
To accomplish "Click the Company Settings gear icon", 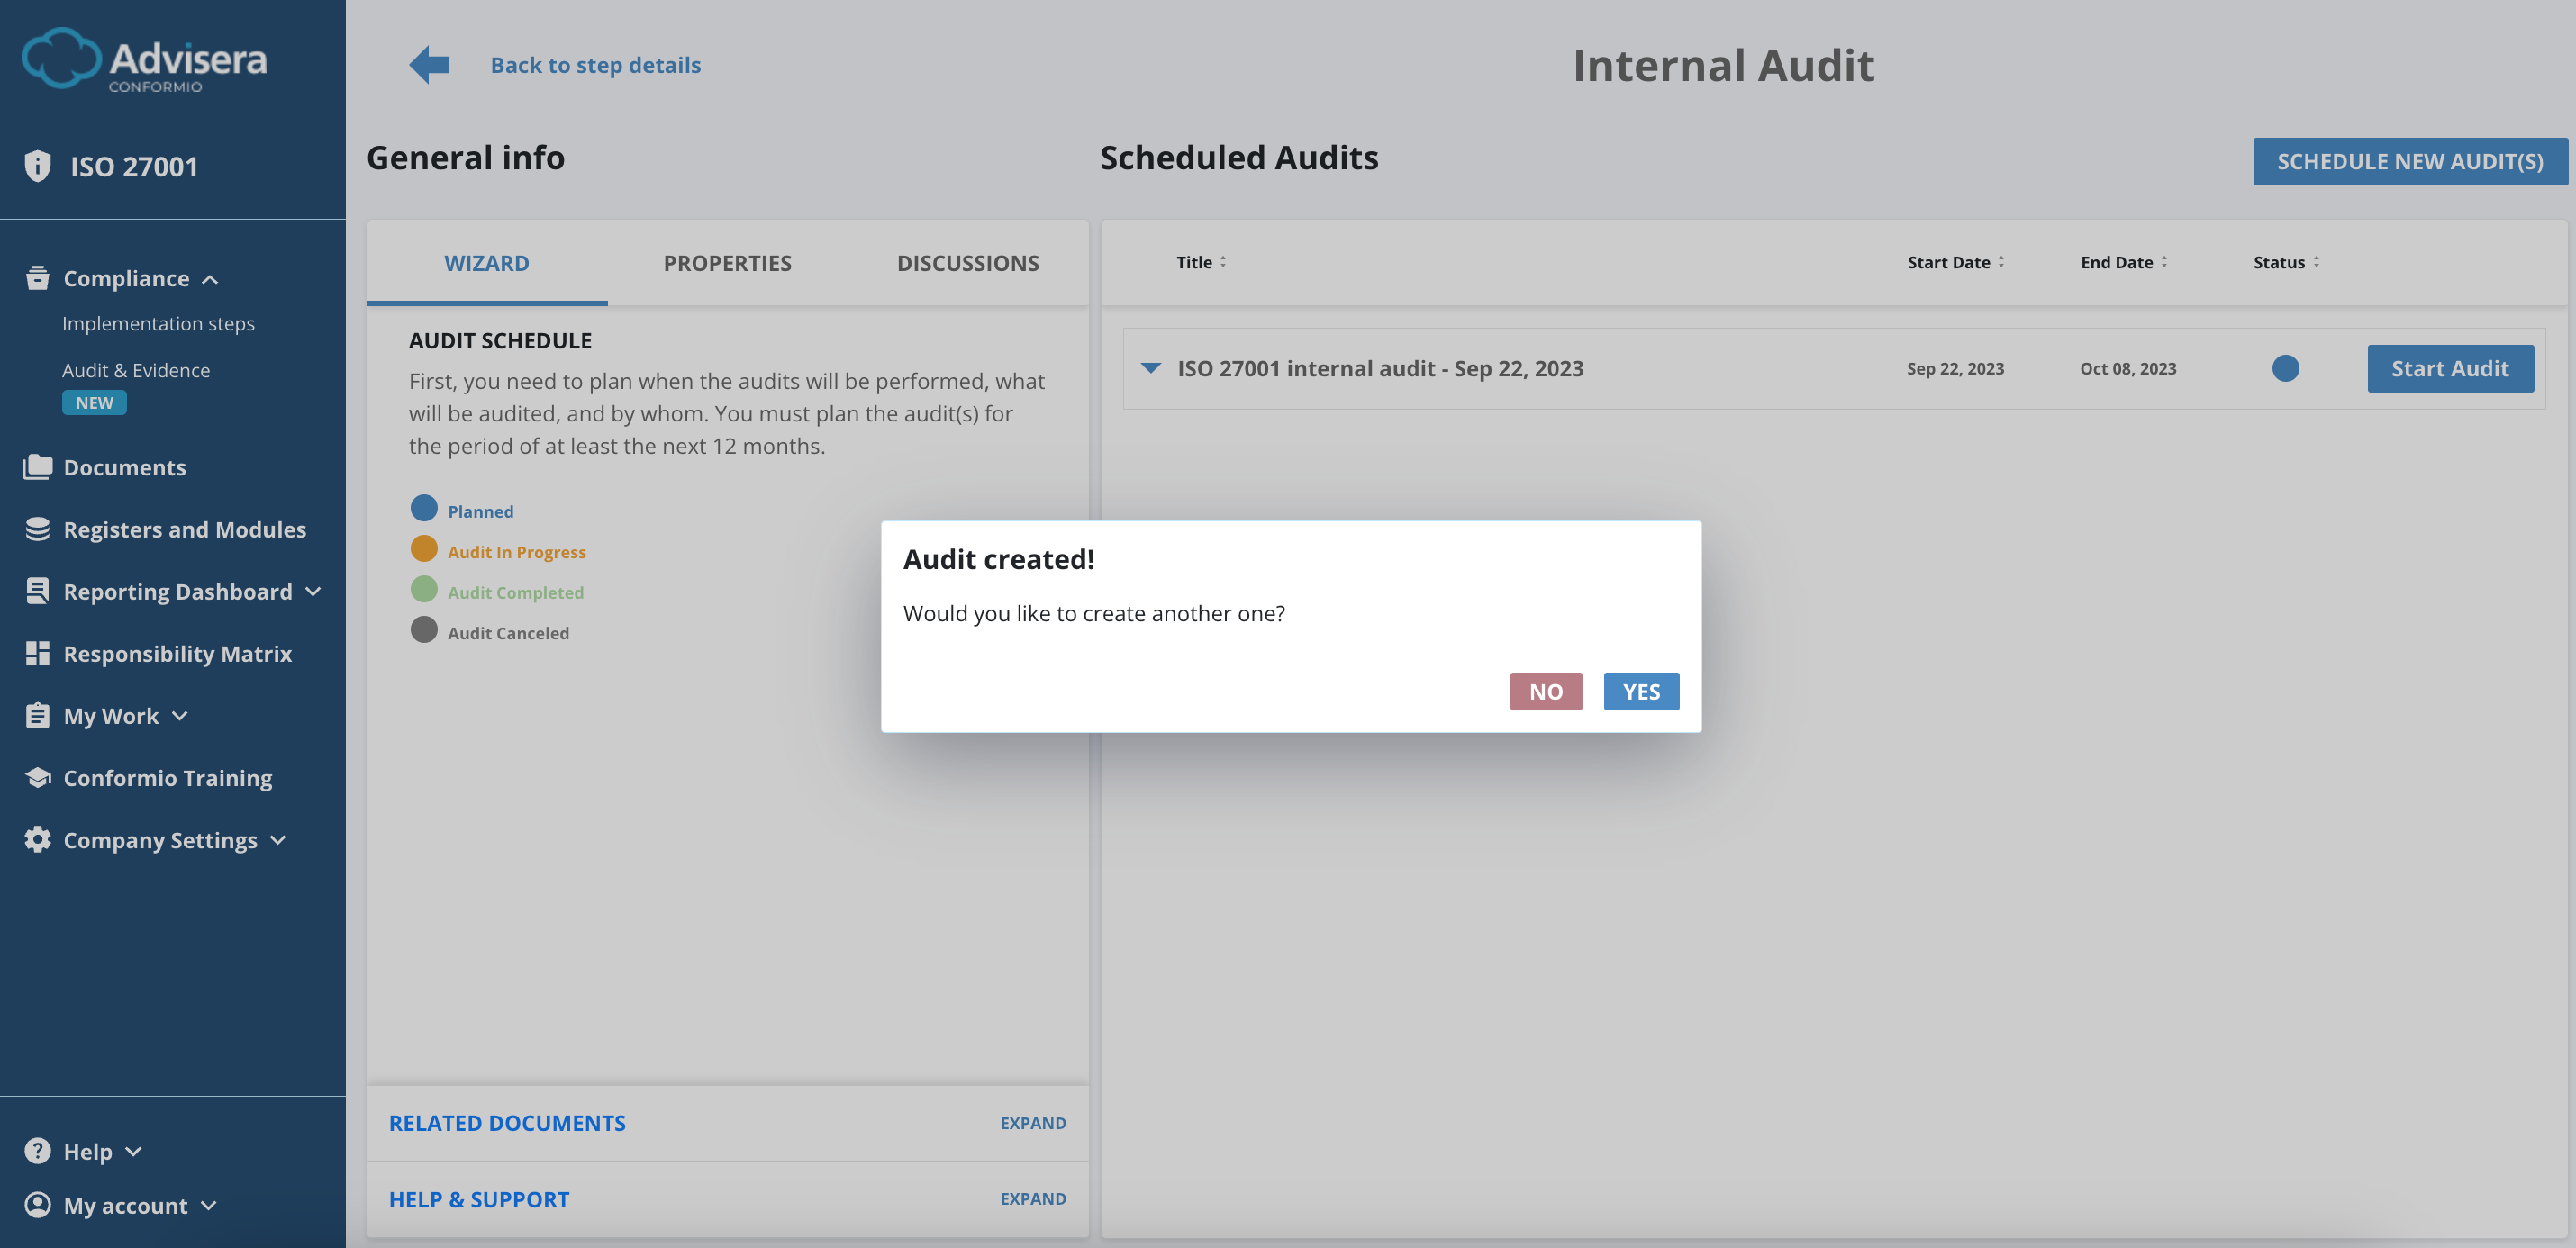I will point(37,840).
